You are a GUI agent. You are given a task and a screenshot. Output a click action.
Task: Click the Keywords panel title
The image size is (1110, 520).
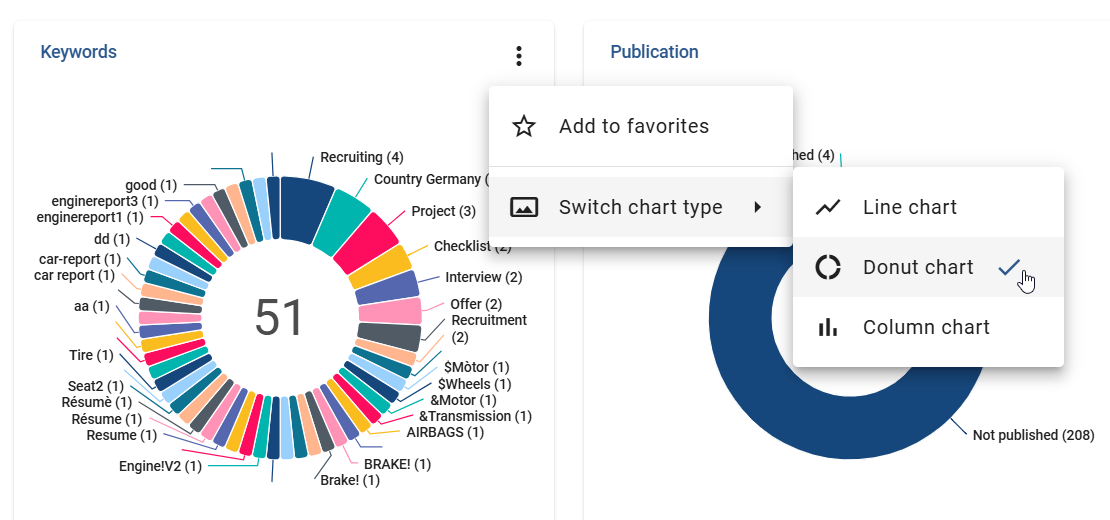tap(78, 52)
